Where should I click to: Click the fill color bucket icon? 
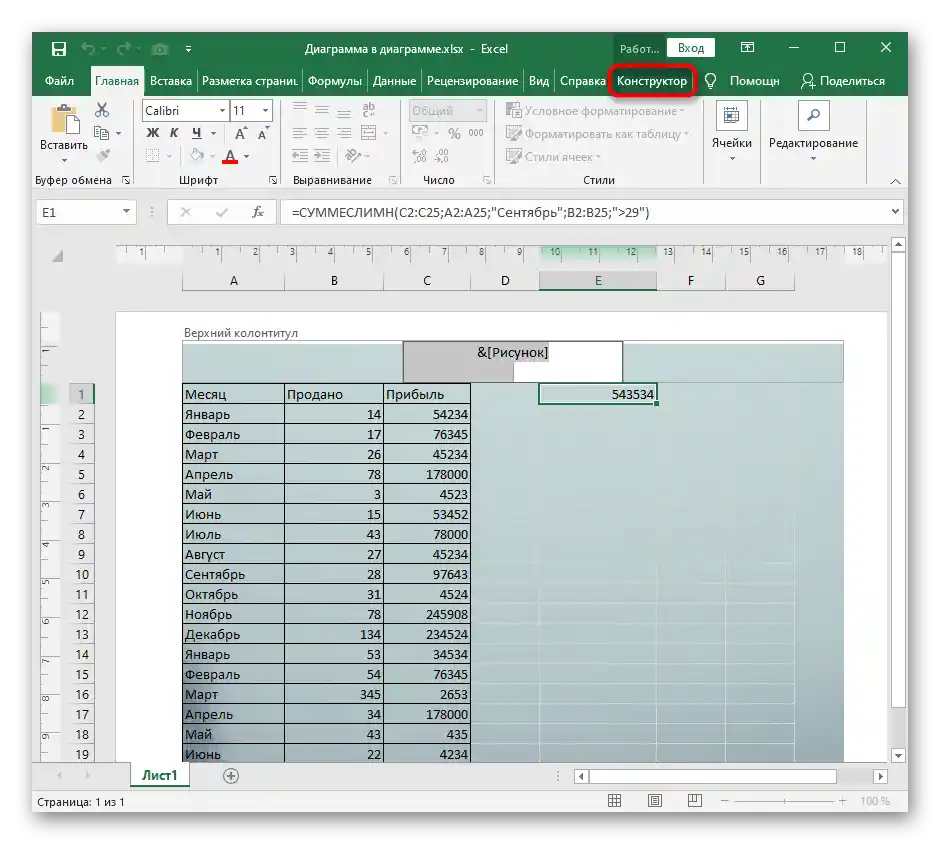[197, 155]
